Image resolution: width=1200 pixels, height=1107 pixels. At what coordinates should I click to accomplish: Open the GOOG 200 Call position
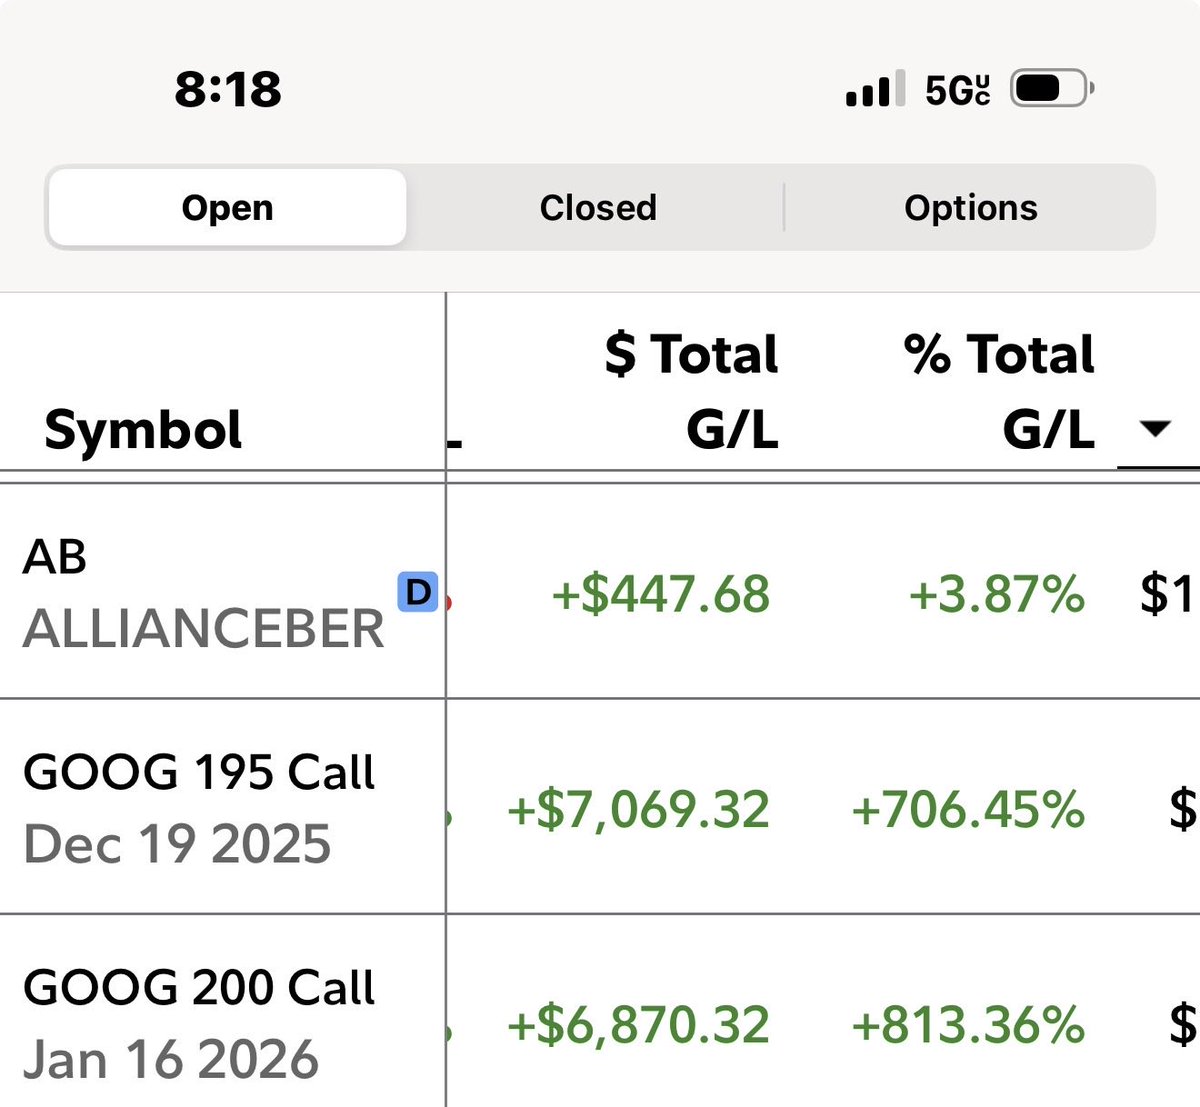pos(600,1011)
